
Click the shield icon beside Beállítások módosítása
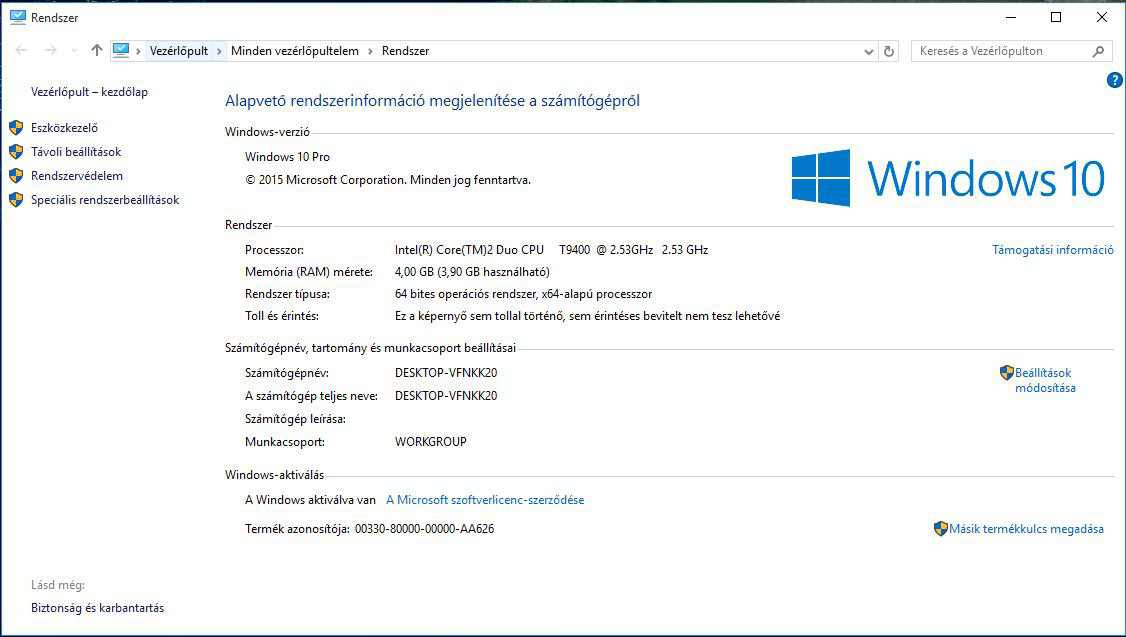click(1007, 373)
